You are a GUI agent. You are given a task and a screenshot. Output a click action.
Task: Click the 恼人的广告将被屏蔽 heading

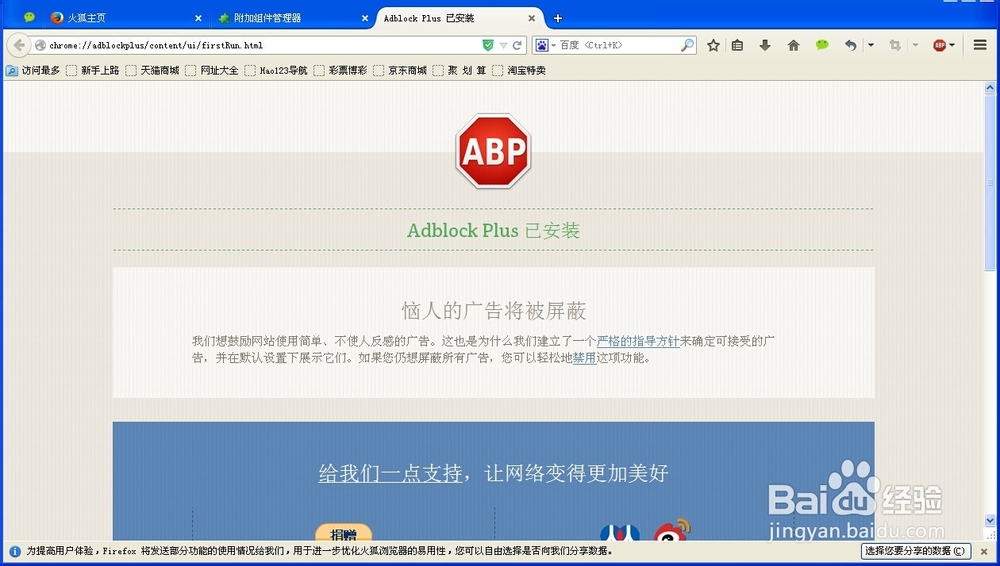[494, 311]
